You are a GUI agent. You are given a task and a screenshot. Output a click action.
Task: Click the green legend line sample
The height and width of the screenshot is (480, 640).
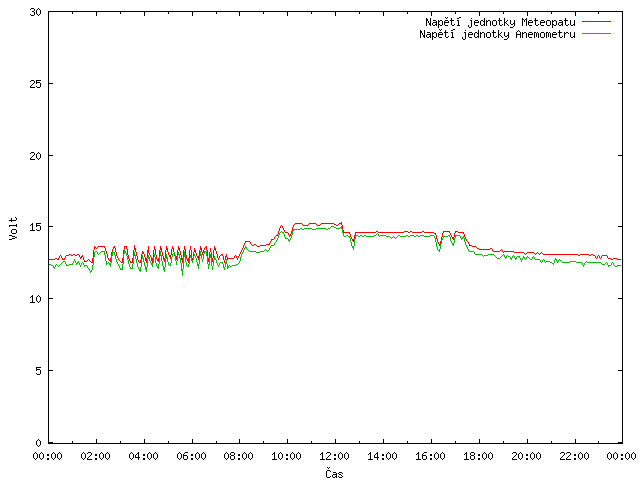coord(596,34)
